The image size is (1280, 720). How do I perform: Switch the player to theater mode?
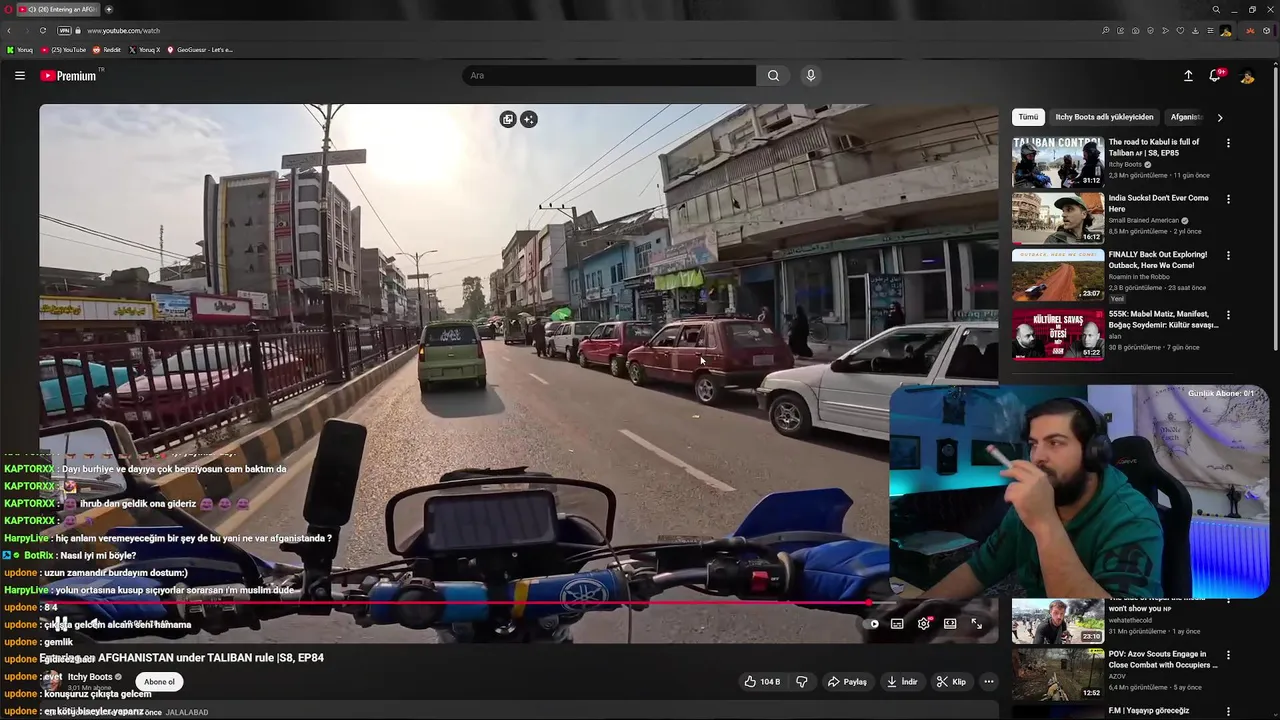click(950, 624)
